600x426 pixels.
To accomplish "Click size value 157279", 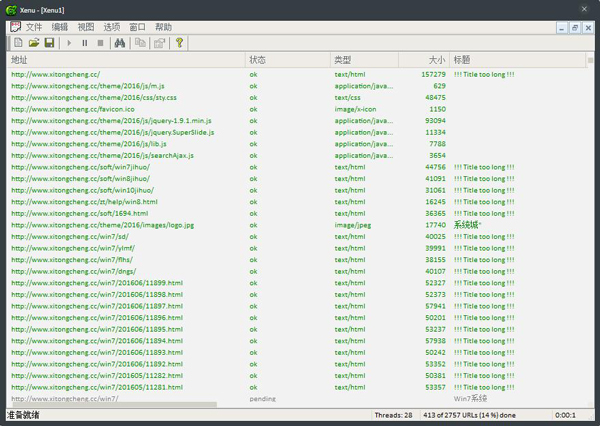I will pyautogui.click(x=433, y=75).
